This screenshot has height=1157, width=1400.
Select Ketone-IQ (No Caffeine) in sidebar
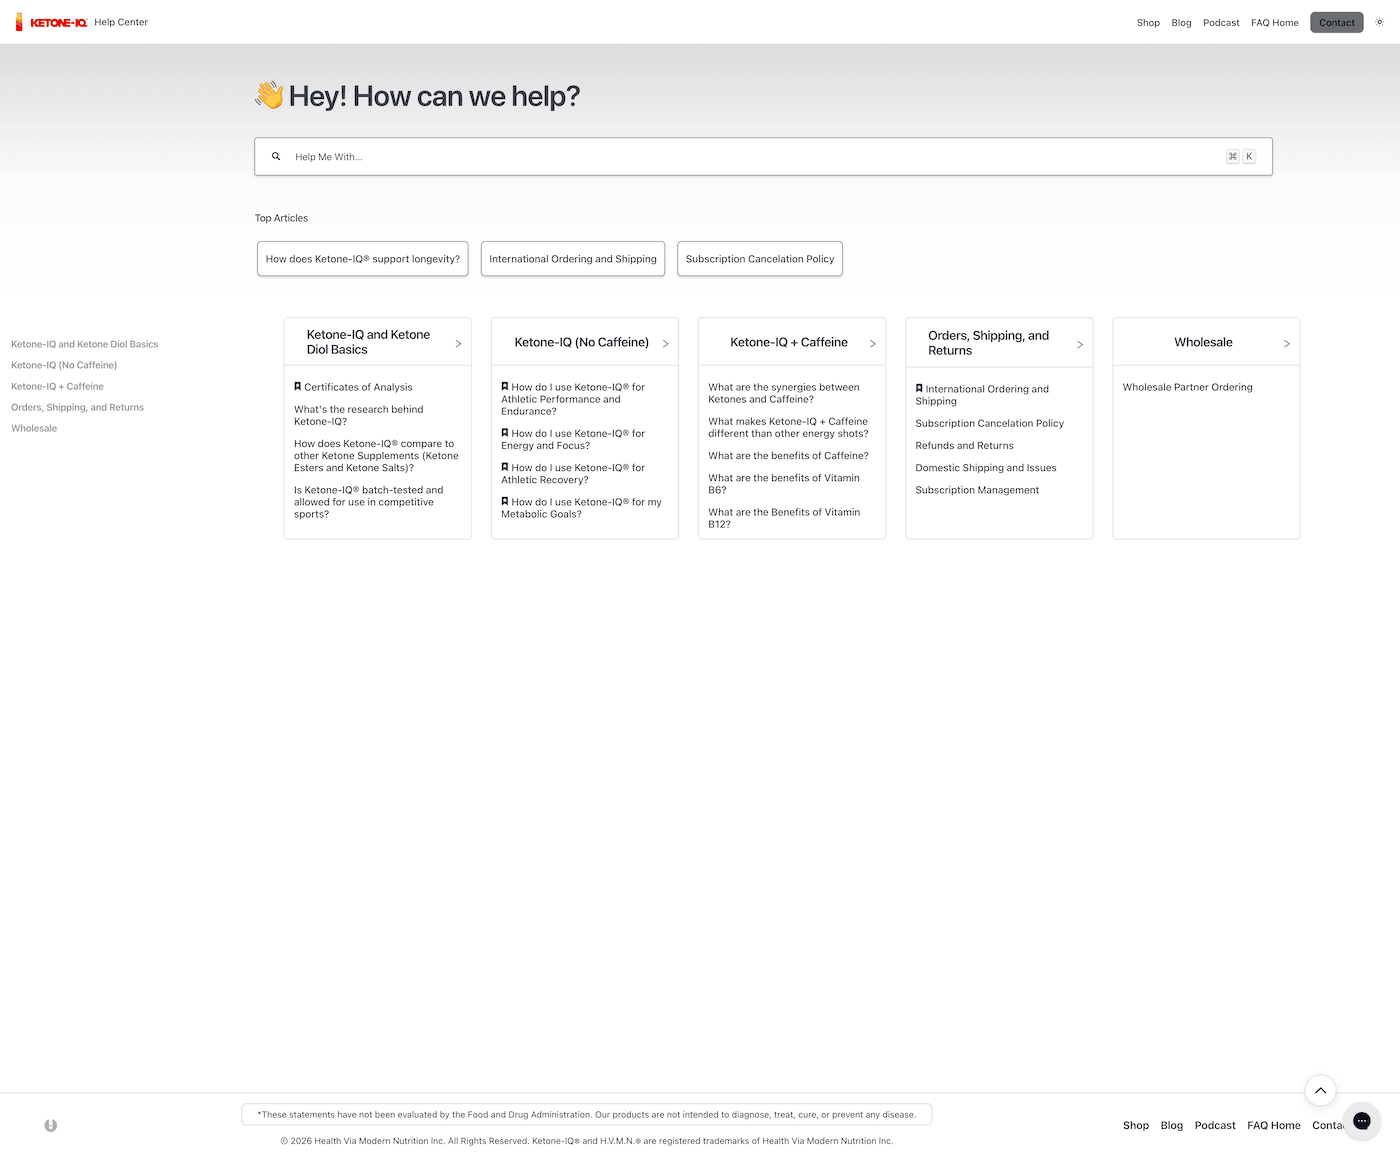pos(64,365)
